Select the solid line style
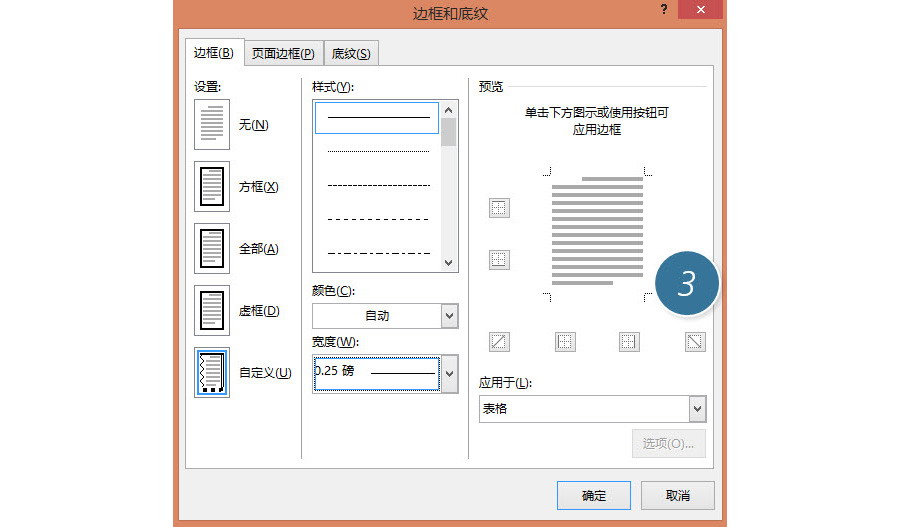 377,118
